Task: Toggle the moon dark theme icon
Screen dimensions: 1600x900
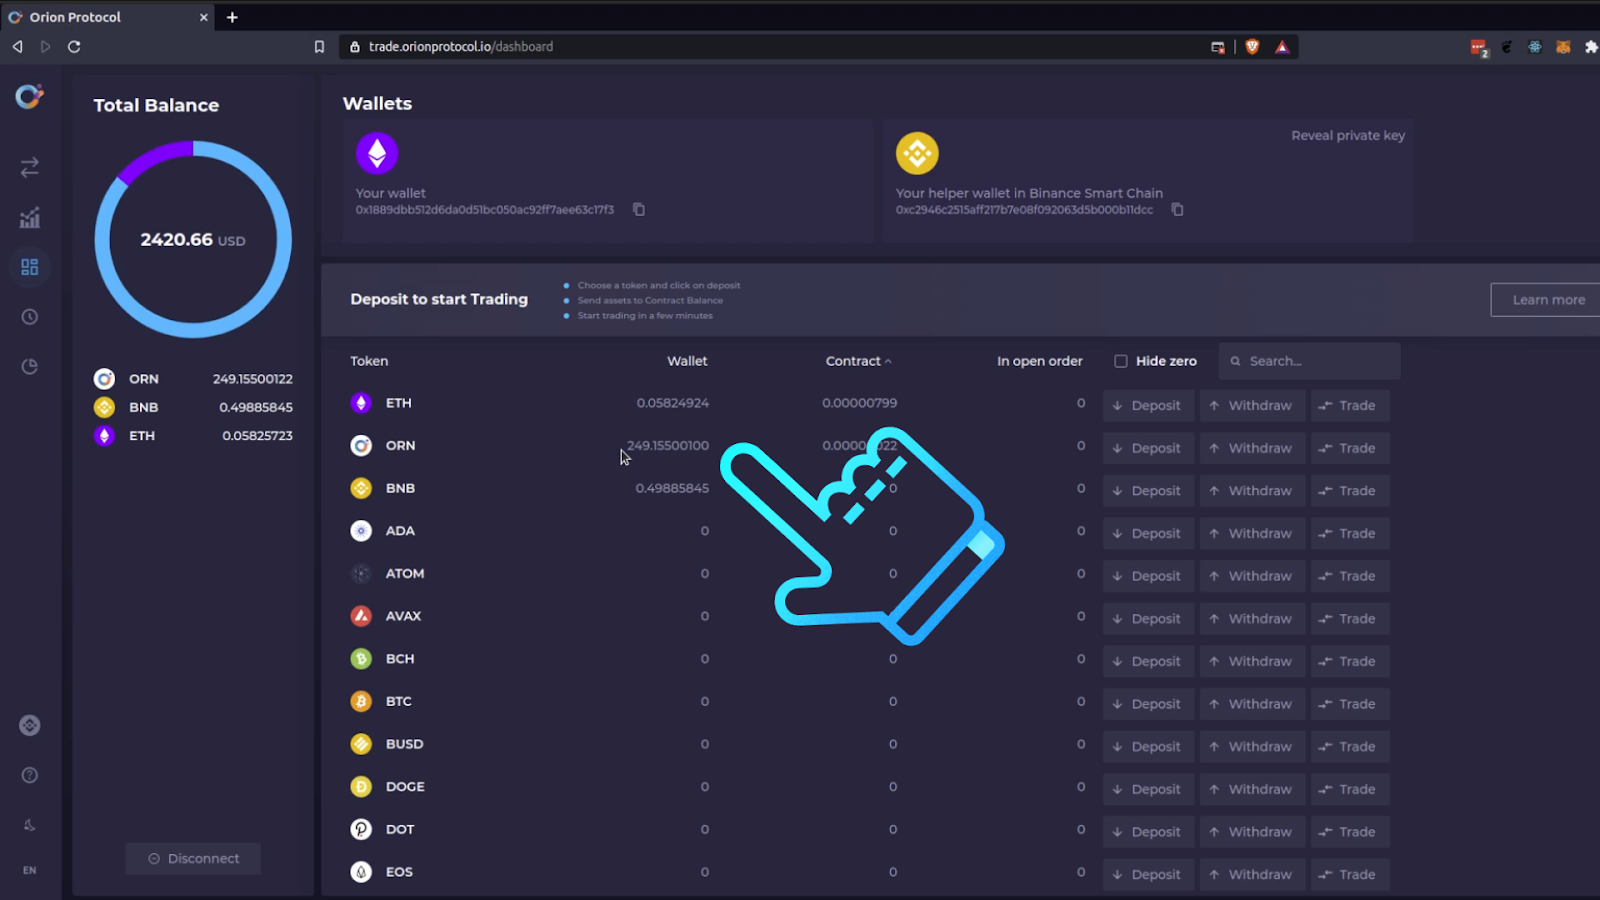Action: click(x=30, y=825)
